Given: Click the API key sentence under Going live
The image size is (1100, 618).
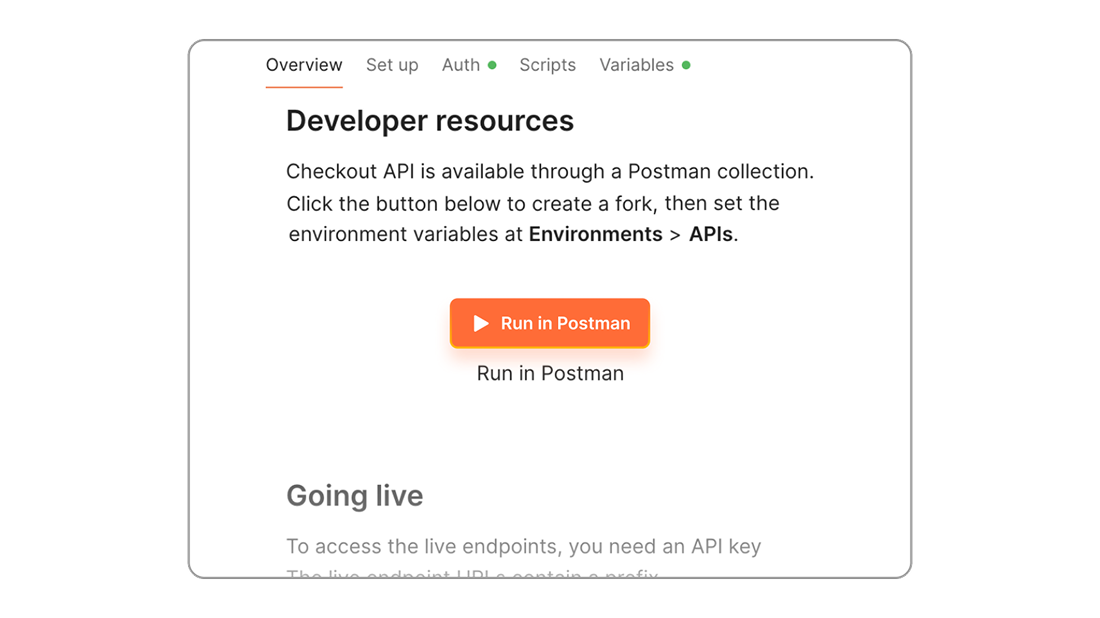Looking at the screenshot, I should pyautogui.click(x=523, y=546).
